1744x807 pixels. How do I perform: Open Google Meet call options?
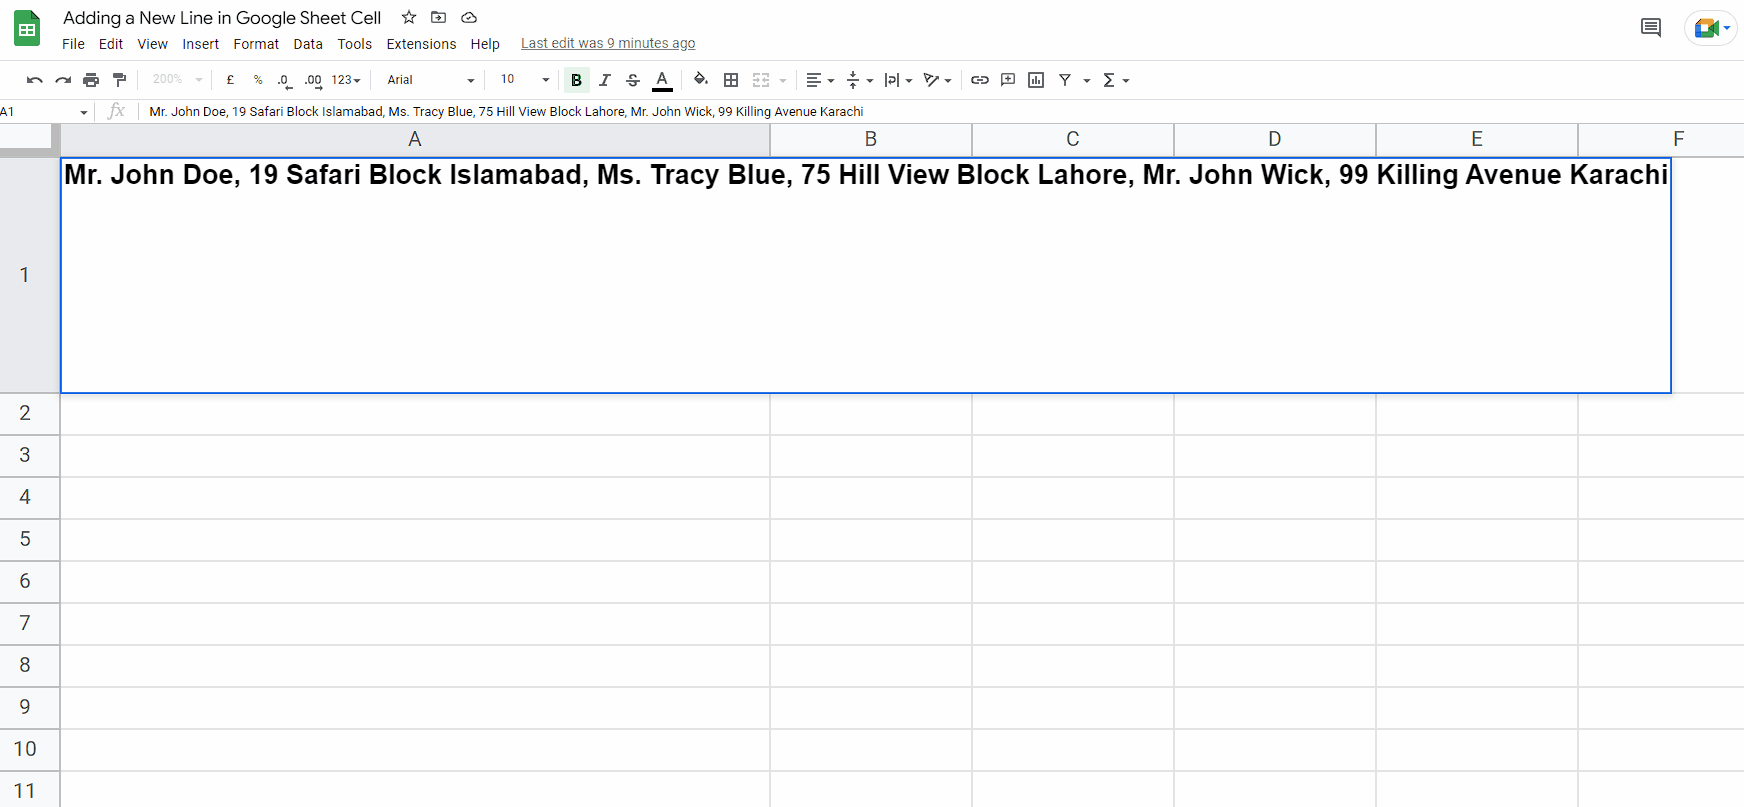click(x=1711, y=28)
